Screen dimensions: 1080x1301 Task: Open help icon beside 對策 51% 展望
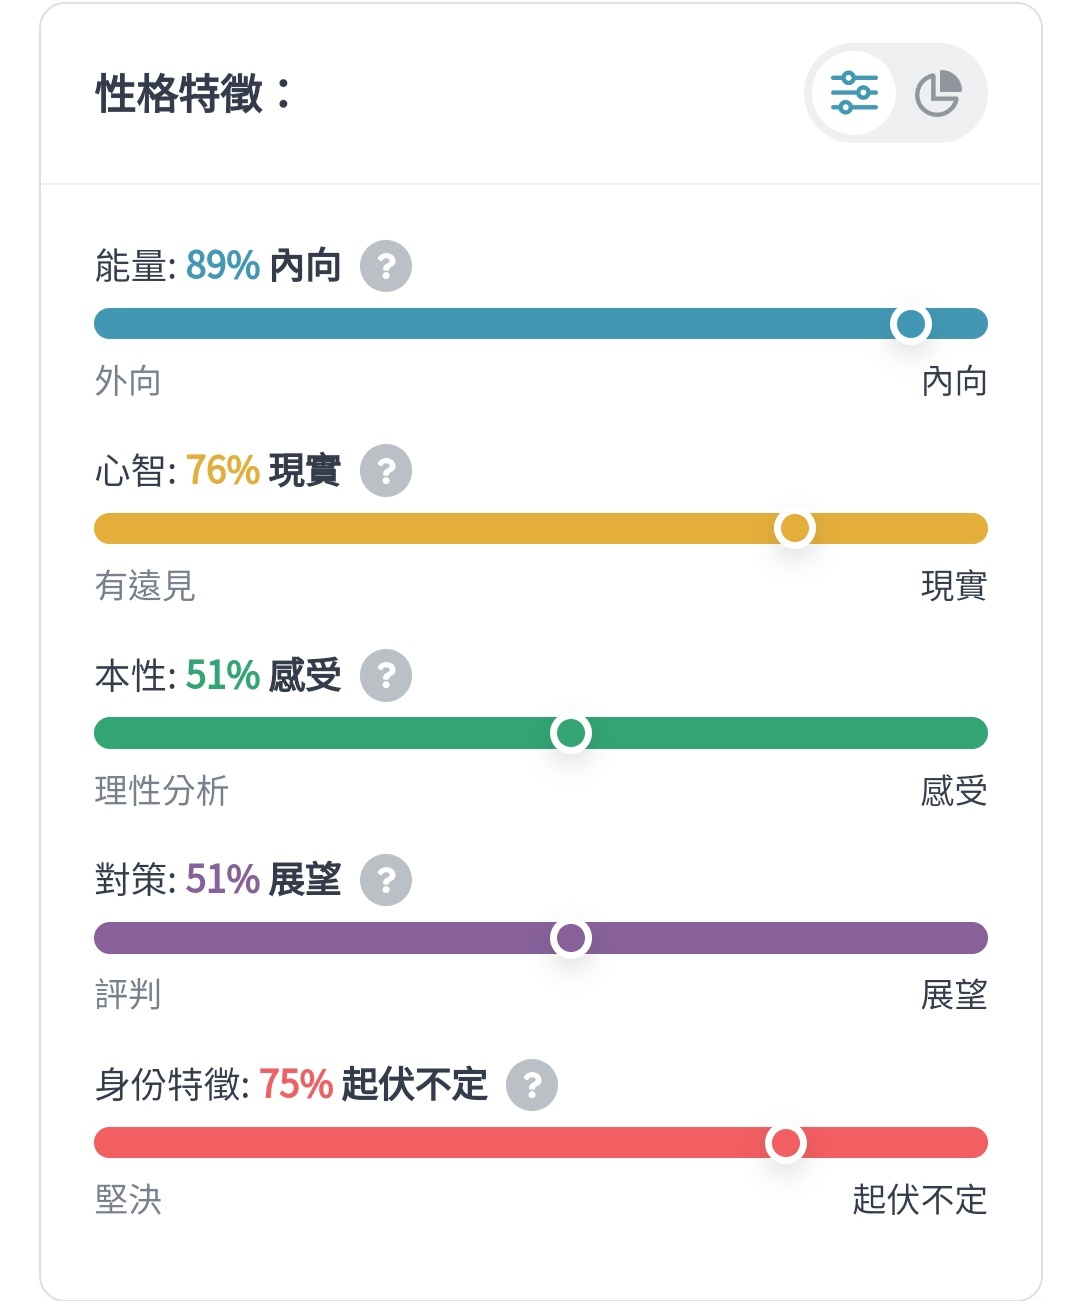click(x=386, y=880)
